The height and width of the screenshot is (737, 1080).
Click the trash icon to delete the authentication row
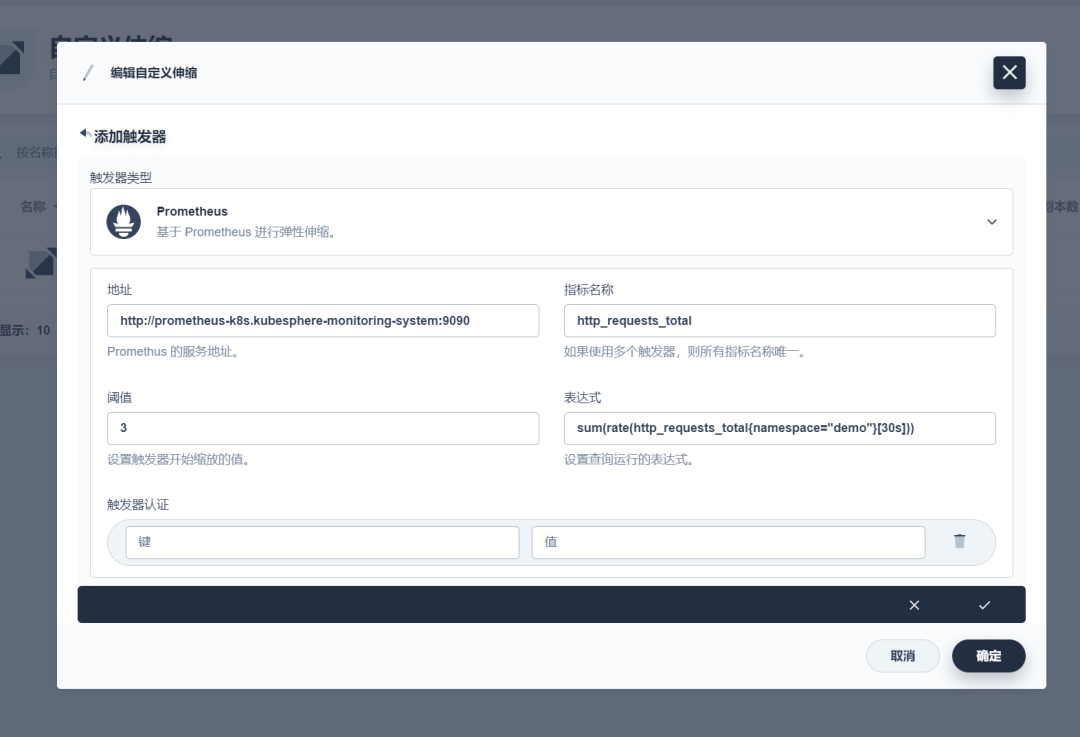point(959,541)
